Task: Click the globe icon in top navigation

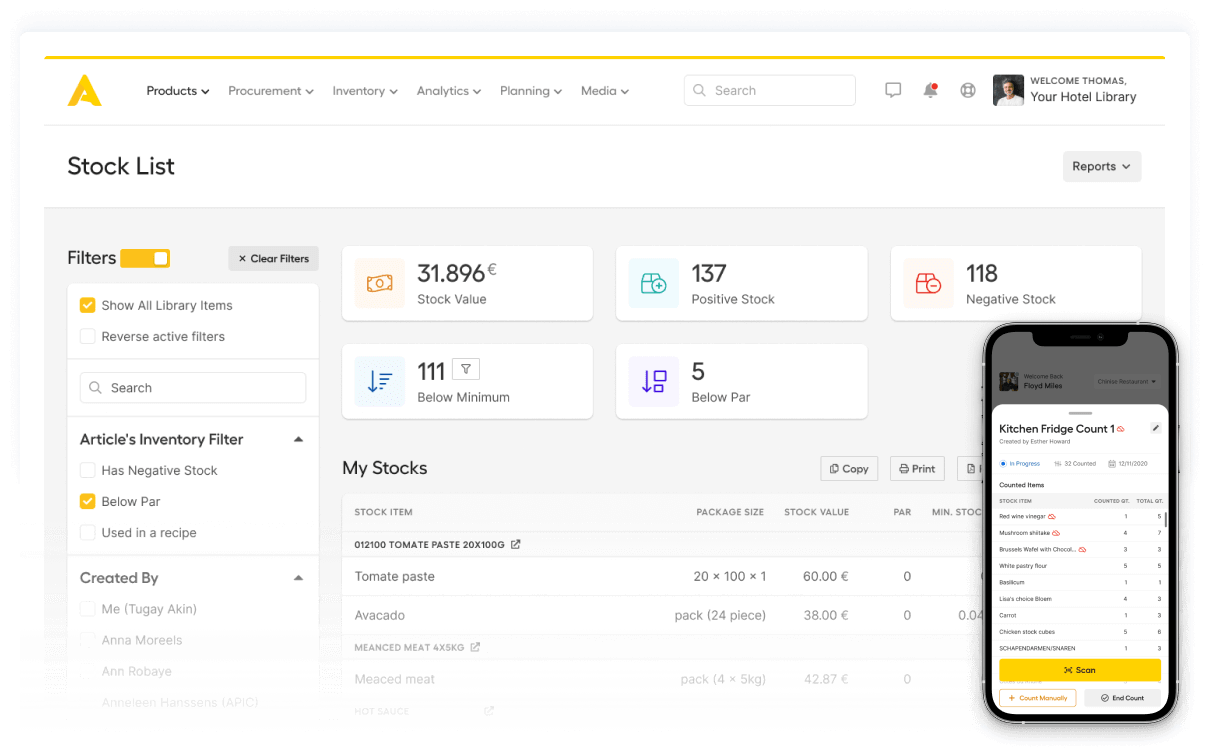Action: click(967, 90)
